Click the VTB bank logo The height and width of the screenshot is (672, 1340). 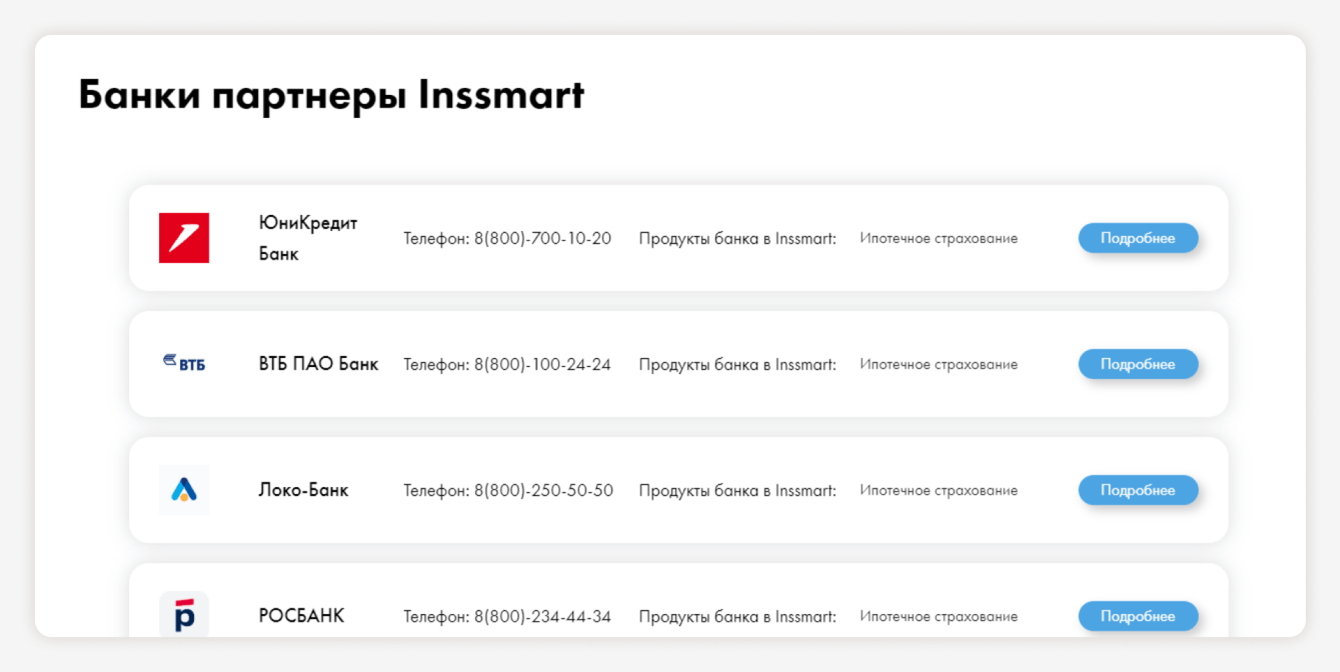coord(184,364)
